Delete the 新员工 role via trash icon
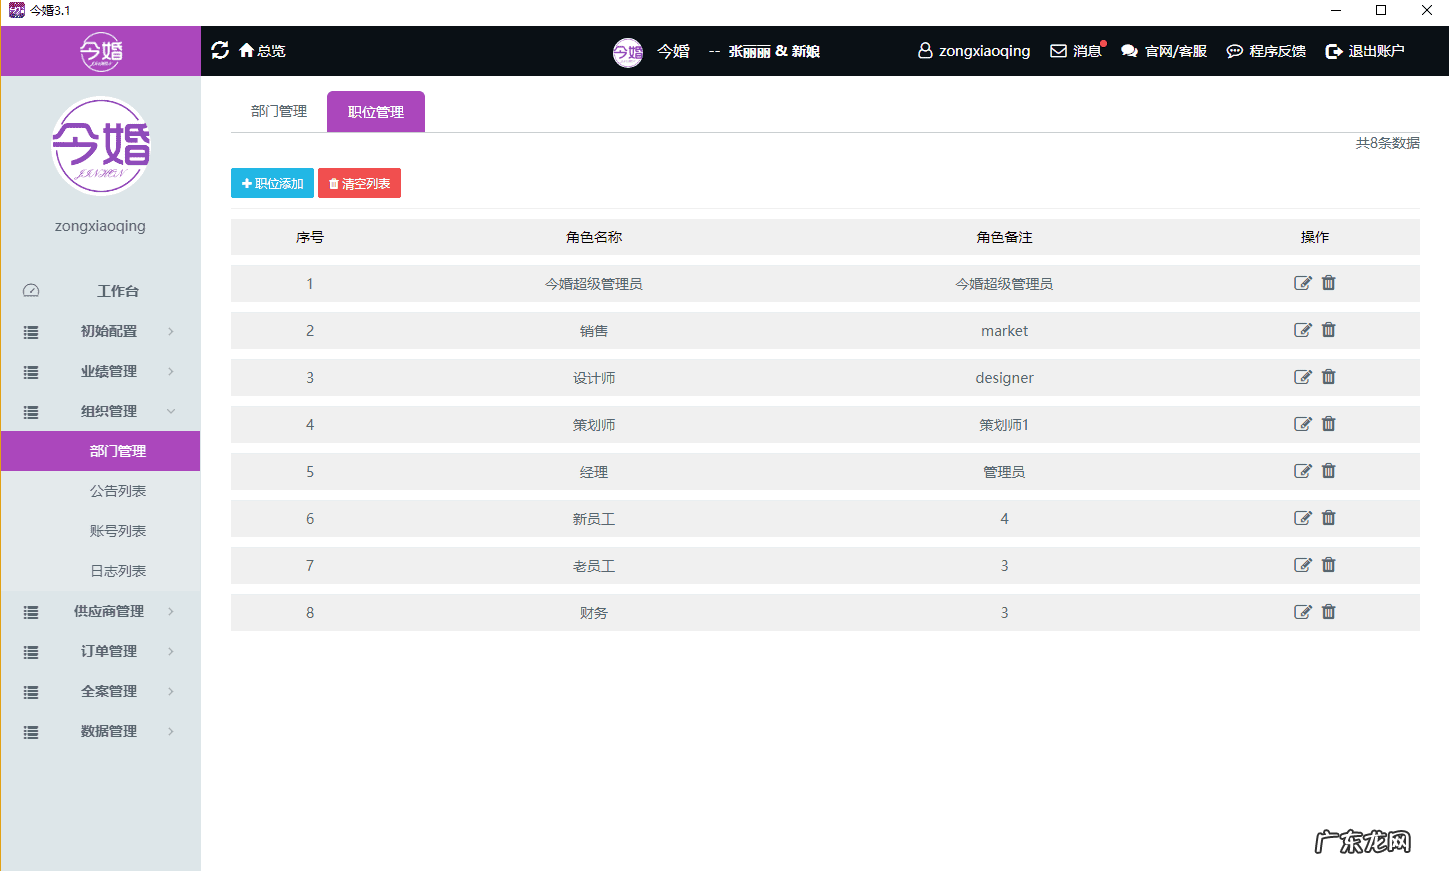This screenshot has height=871, width=1449. pos(1328,518)
